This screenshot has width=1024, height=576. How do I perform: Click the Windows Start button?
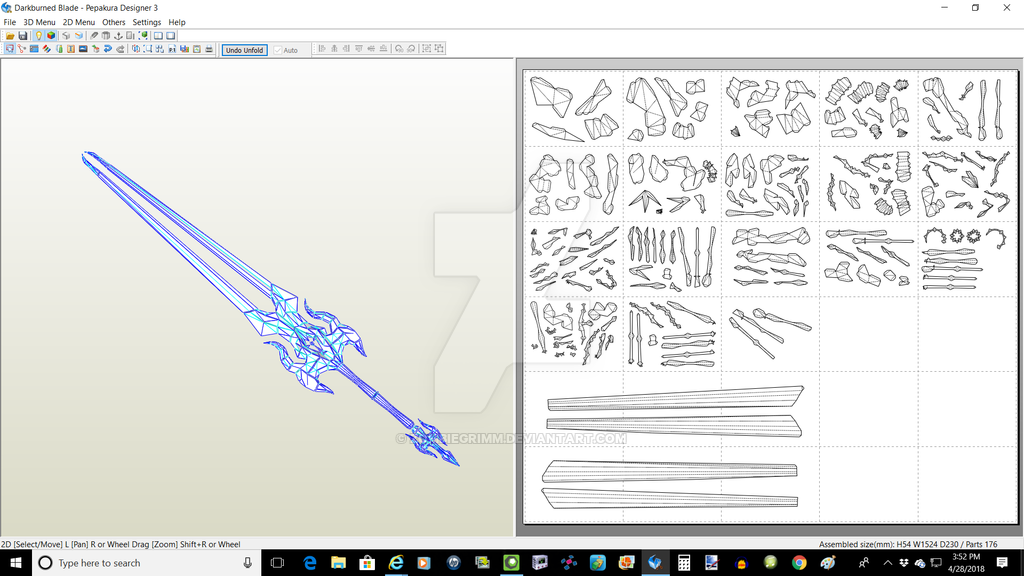click(16, 562)
